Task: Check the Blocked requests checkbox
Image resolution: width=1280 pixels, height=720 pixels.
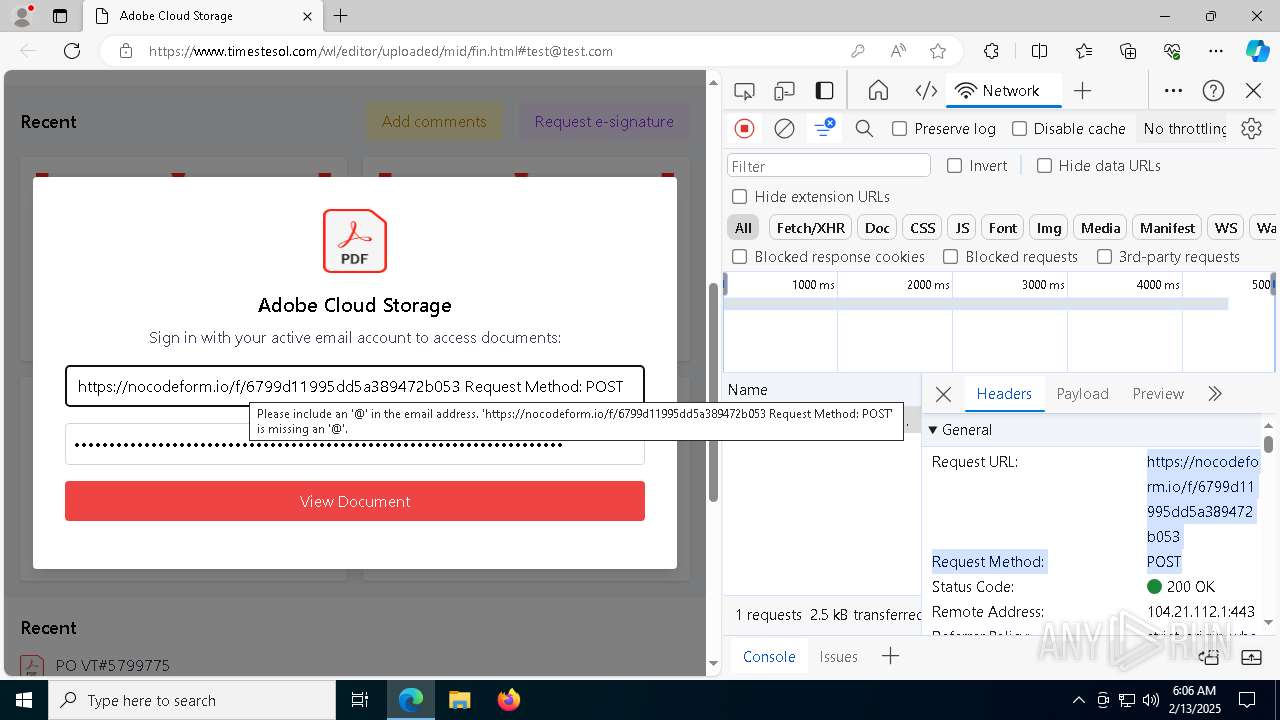Action: [x=950, y=257]
